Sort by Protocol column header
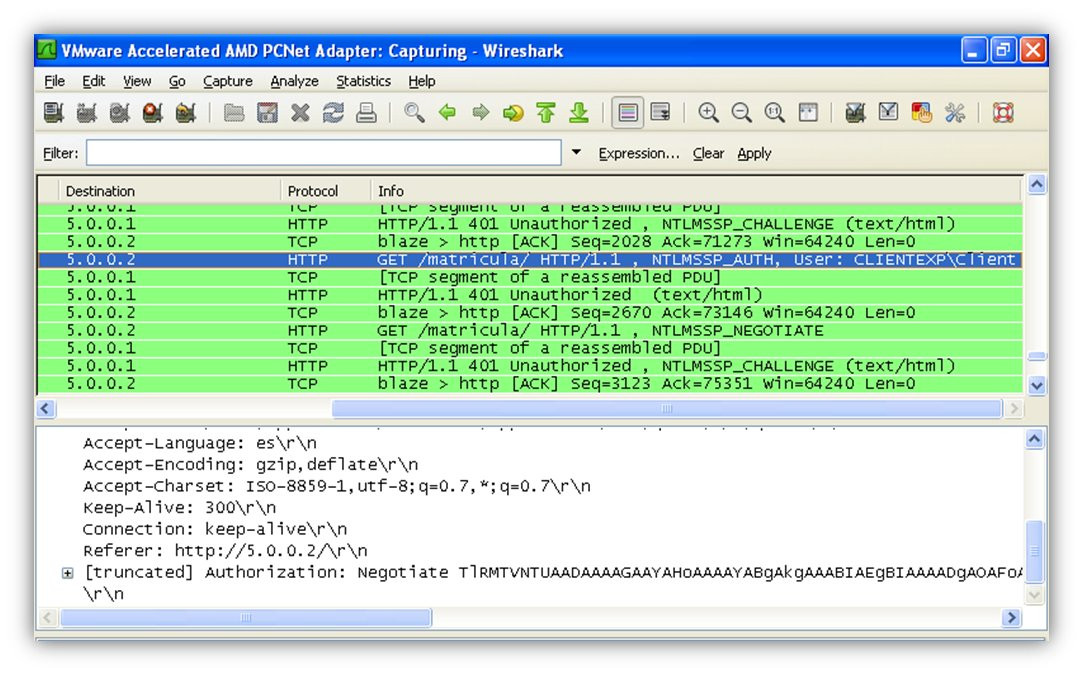 [325, 191]
